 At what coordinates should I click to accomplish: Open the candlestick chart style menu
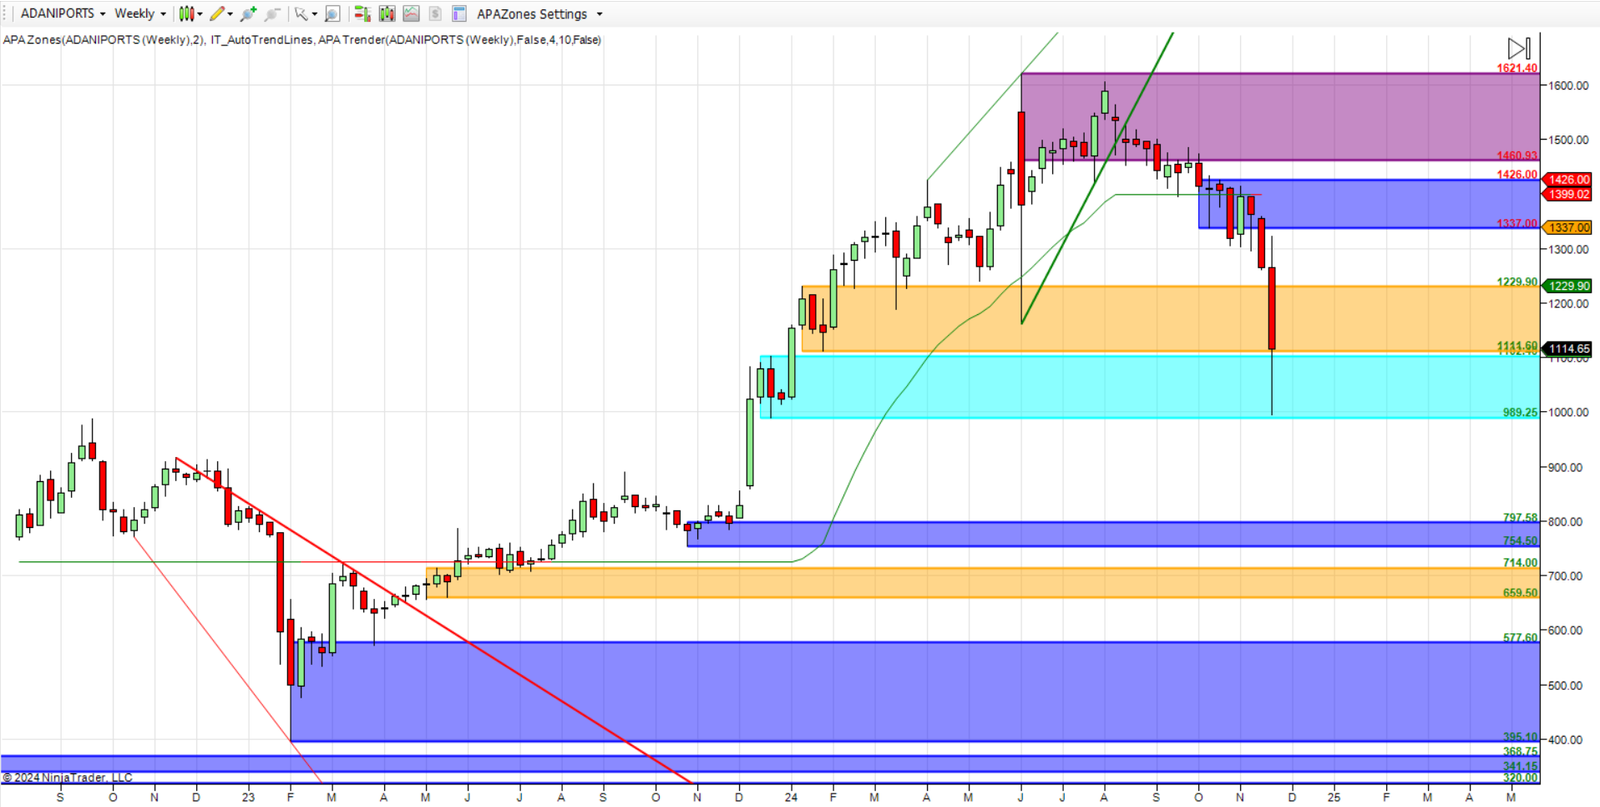click(x=189, y=14)
